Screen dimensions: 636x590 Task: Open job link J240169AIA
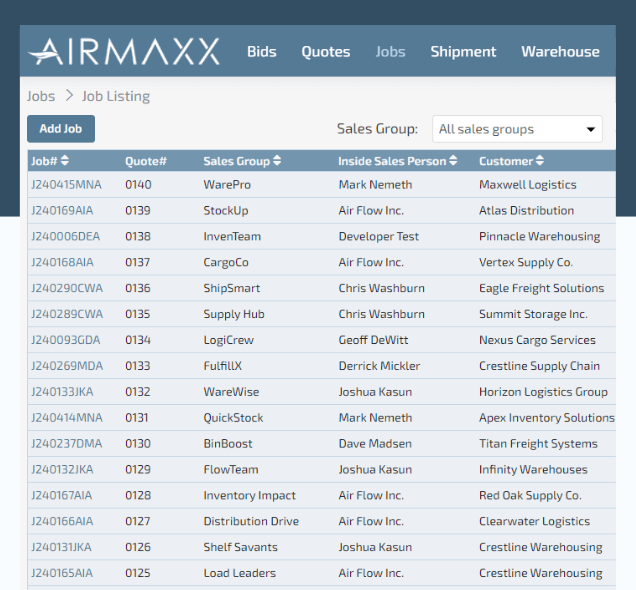(62, 211)
